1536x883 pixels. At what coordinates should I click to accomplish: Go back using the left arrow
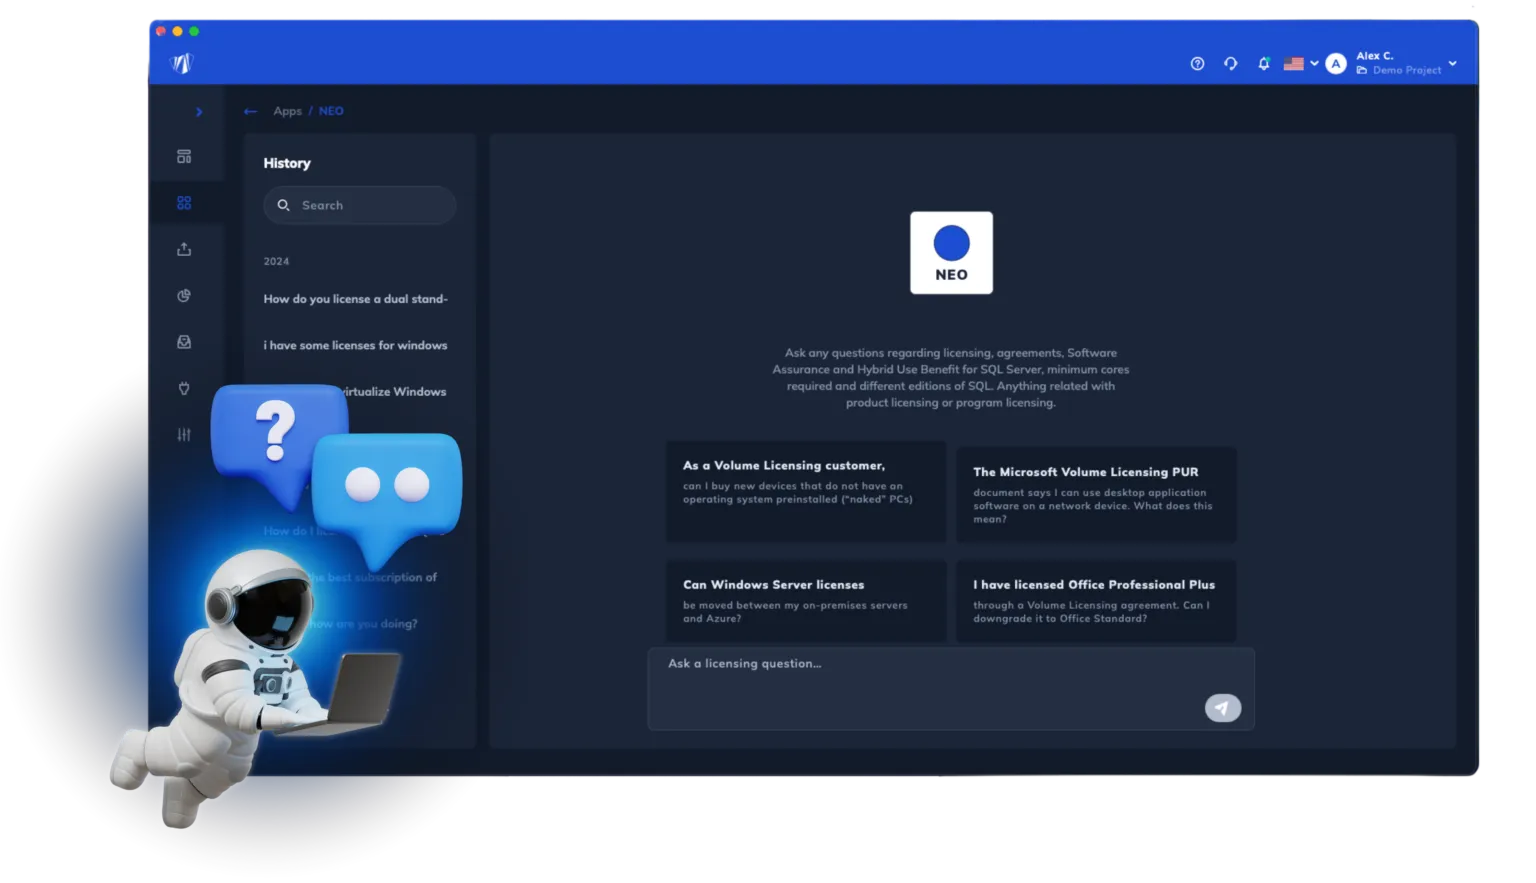(250, 112)
